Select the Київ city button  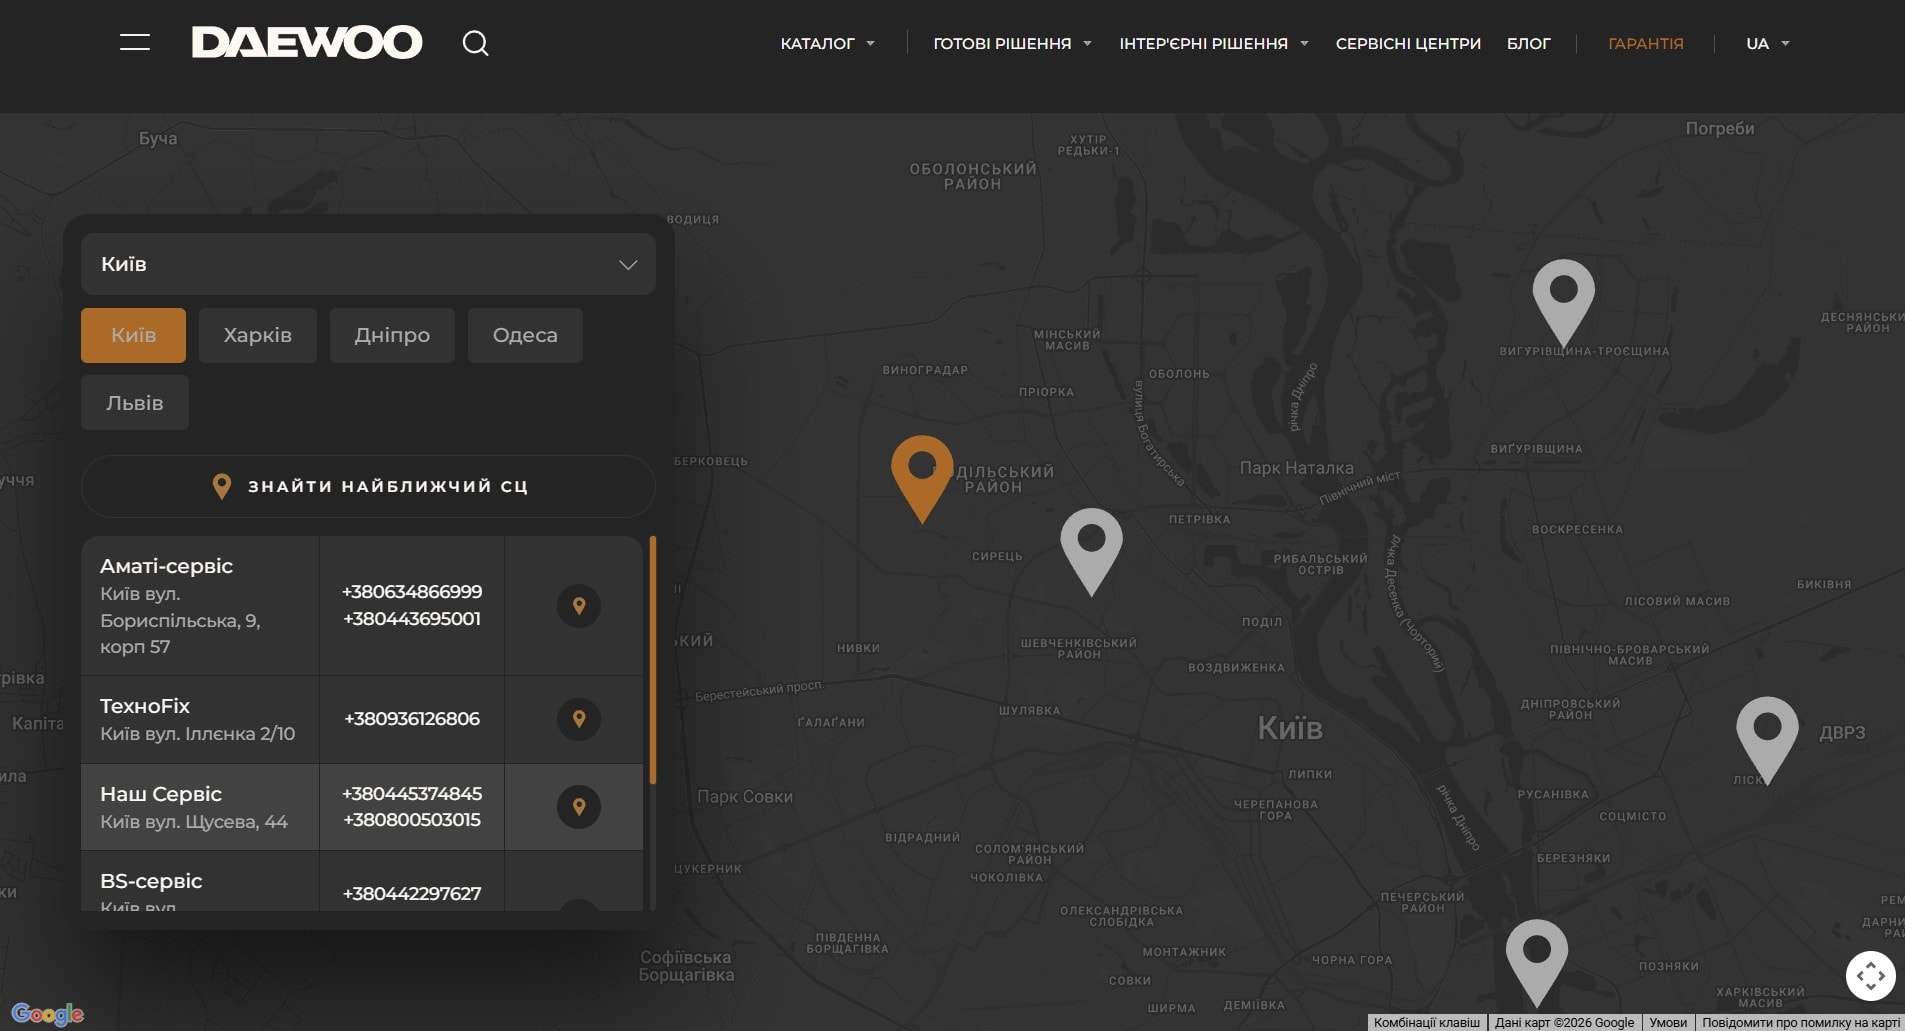point(133,335)
